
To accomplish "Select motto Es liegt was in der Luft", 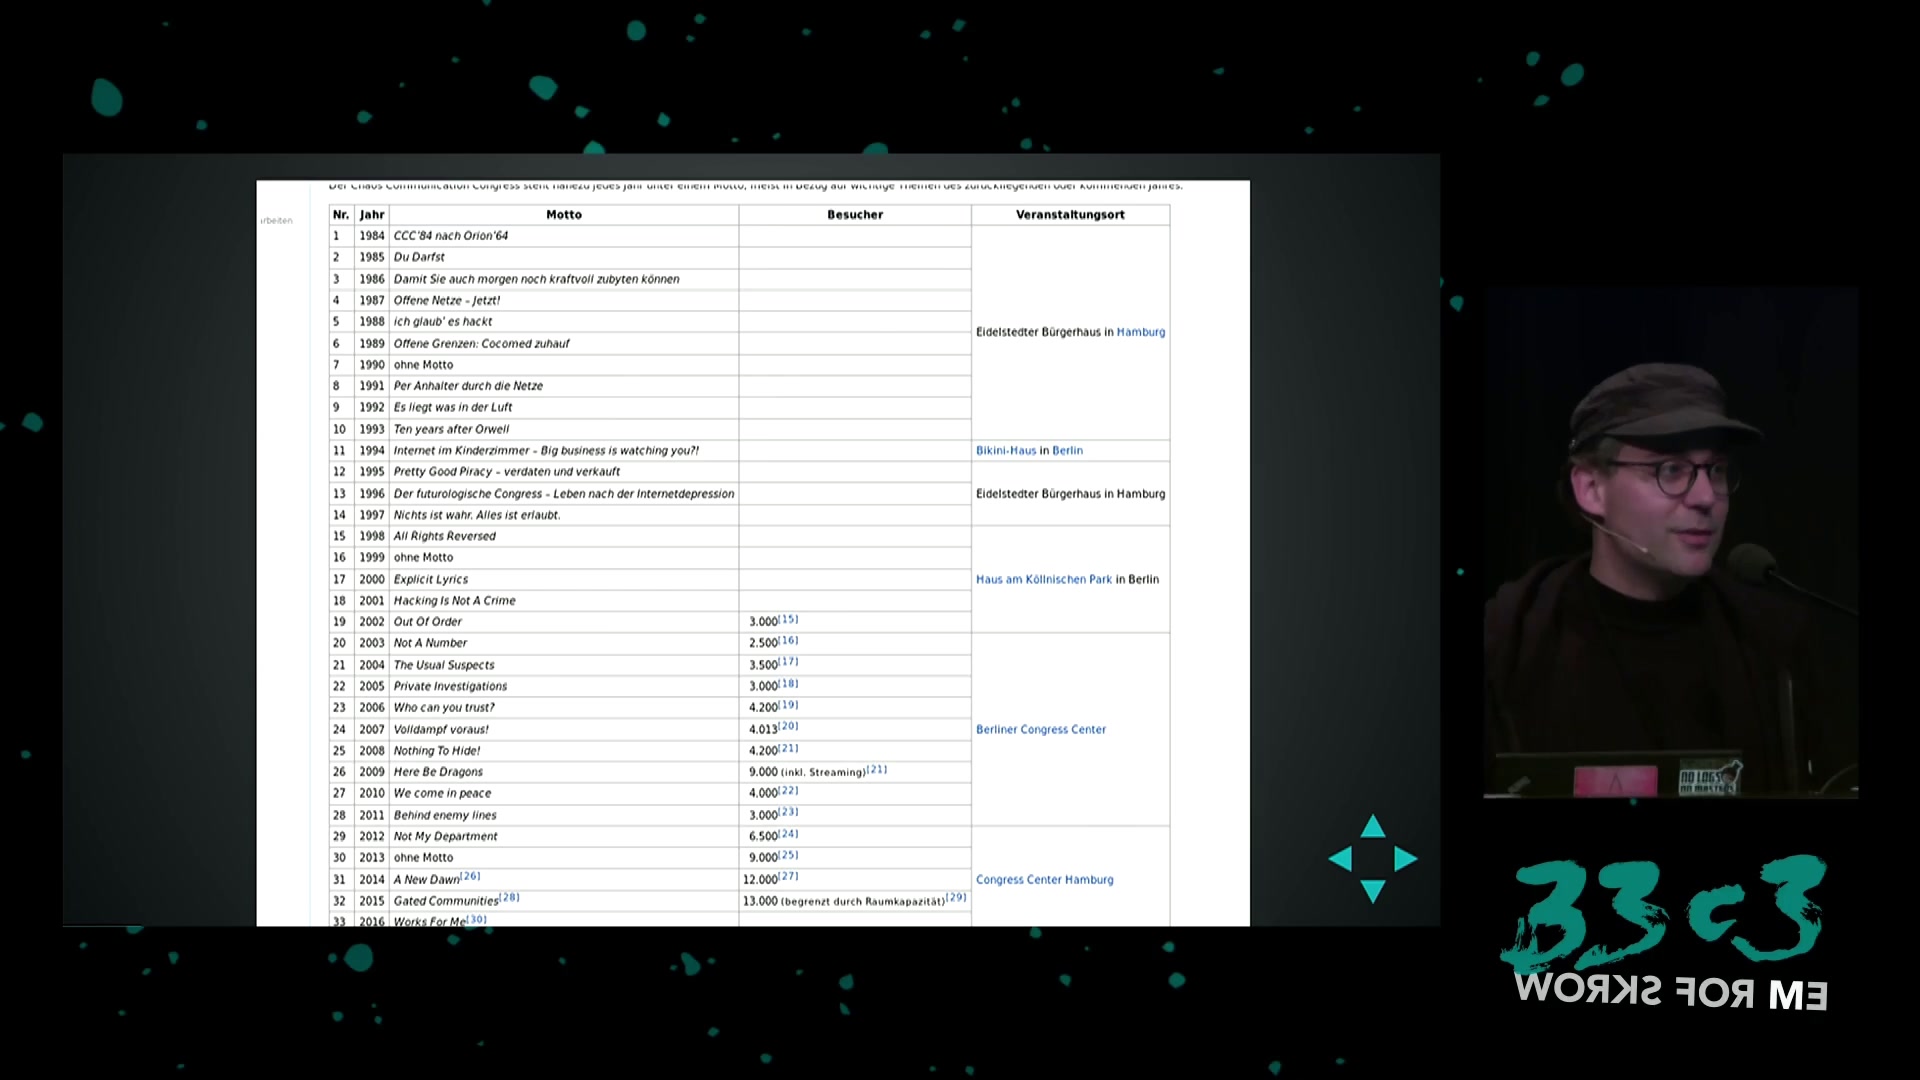I will pos(453,407).
